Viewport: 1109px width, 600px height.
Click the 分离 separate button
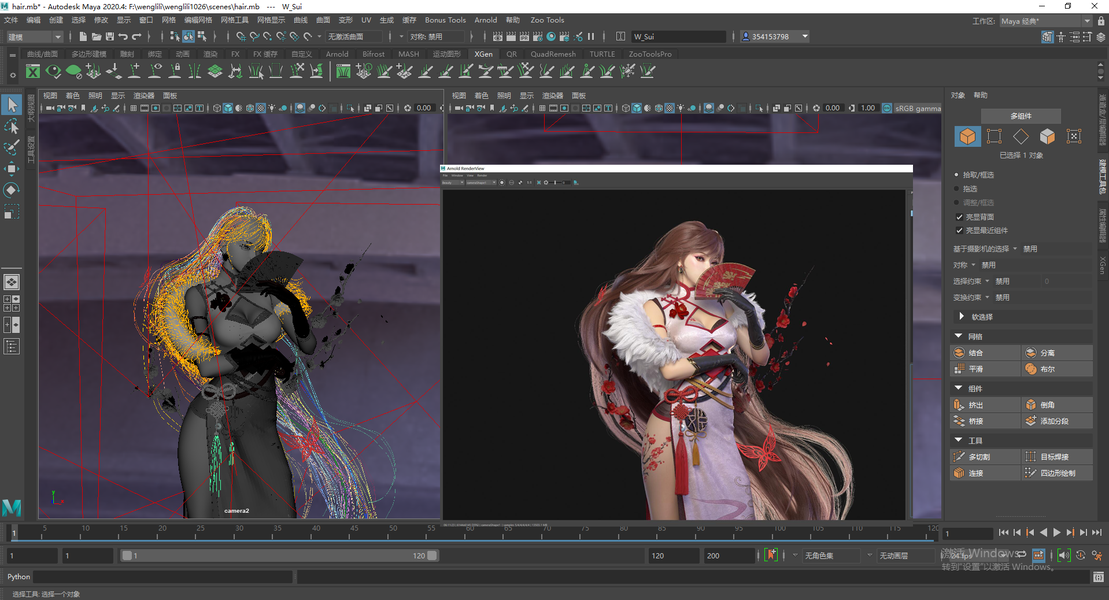(1057, 352)
